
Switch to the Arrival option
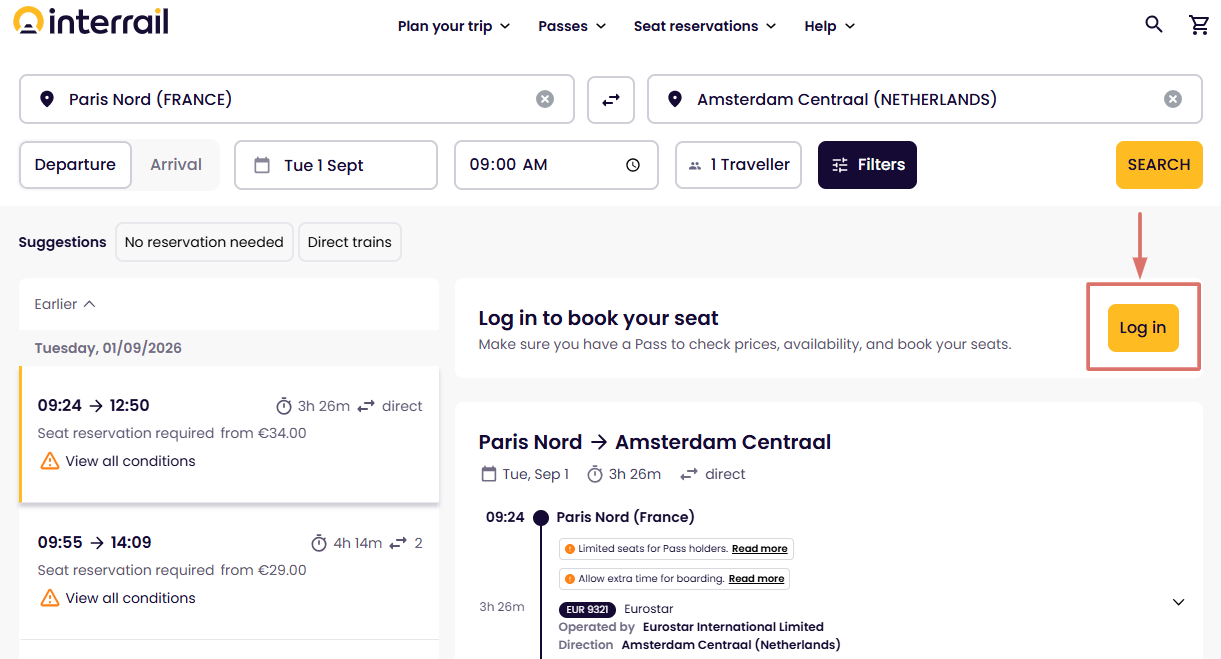(176, 165)
